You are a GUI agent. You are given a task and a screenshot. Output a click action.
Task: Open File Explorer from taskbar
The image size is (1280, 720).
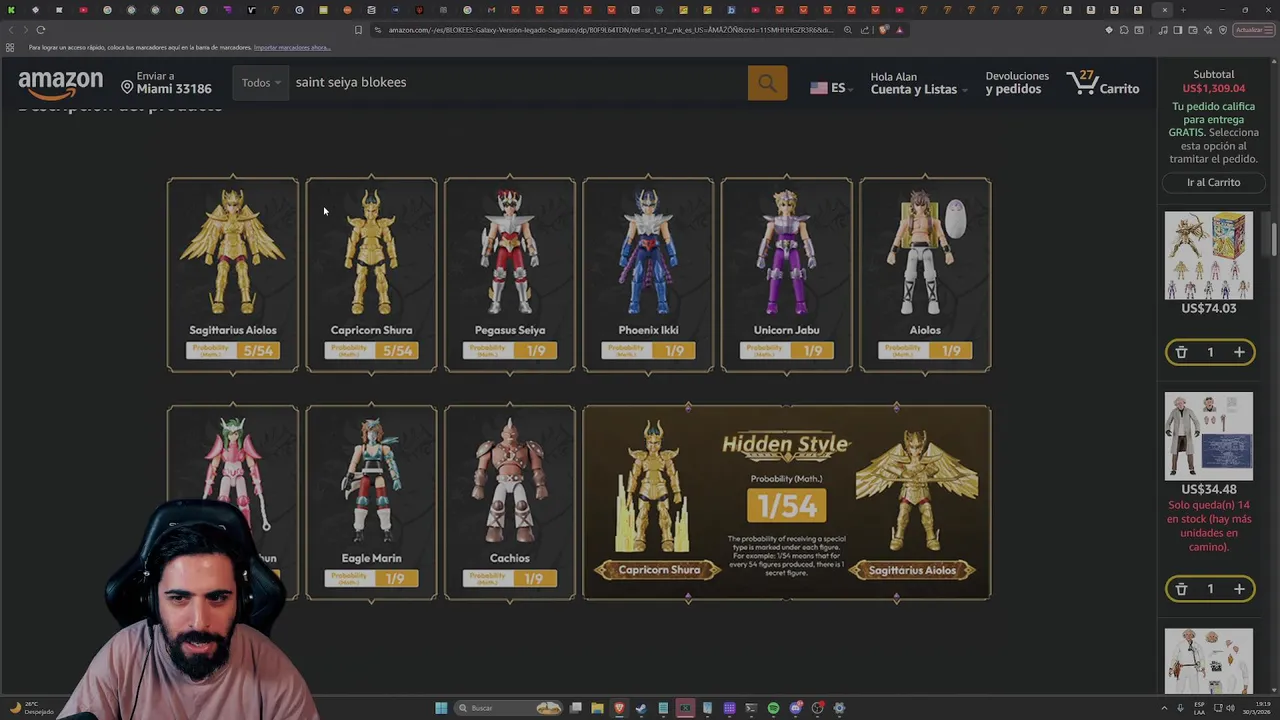coord(597,708)
